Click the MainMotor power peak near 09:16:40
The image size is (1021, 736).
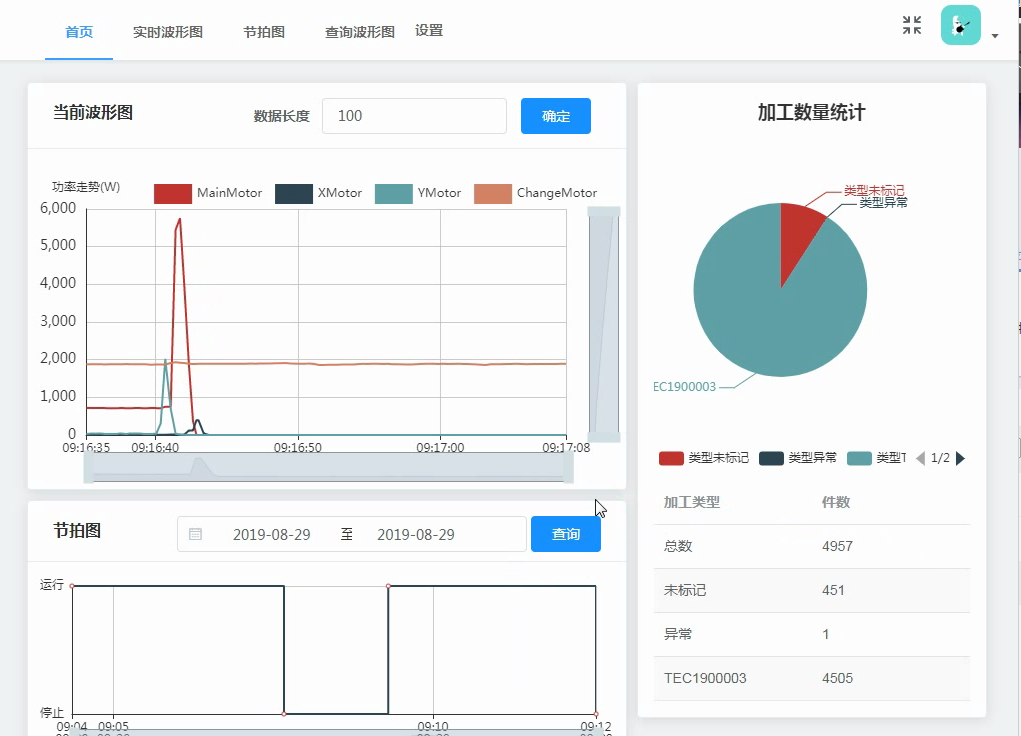coord(179,219)
